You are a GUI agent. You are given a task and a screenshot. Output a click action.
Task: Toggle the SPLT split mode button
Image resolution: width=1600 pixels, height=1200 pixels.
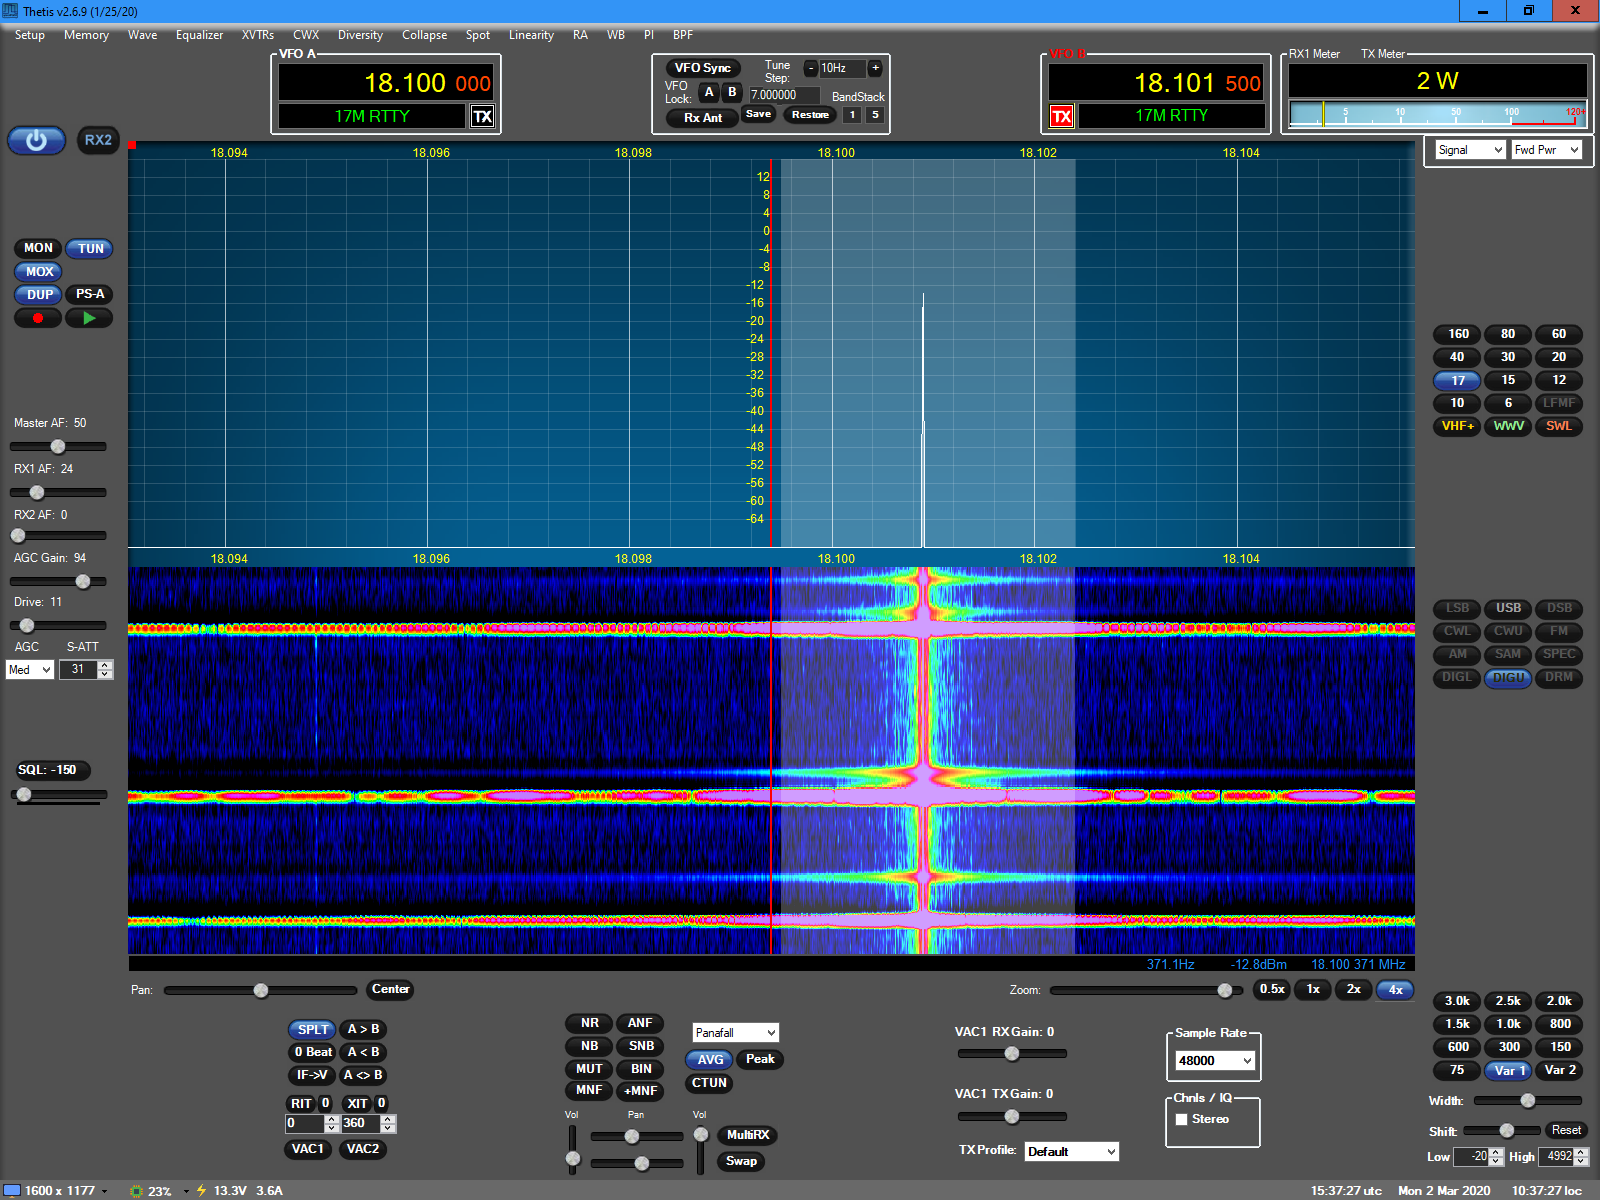[x=312, y=1029]
